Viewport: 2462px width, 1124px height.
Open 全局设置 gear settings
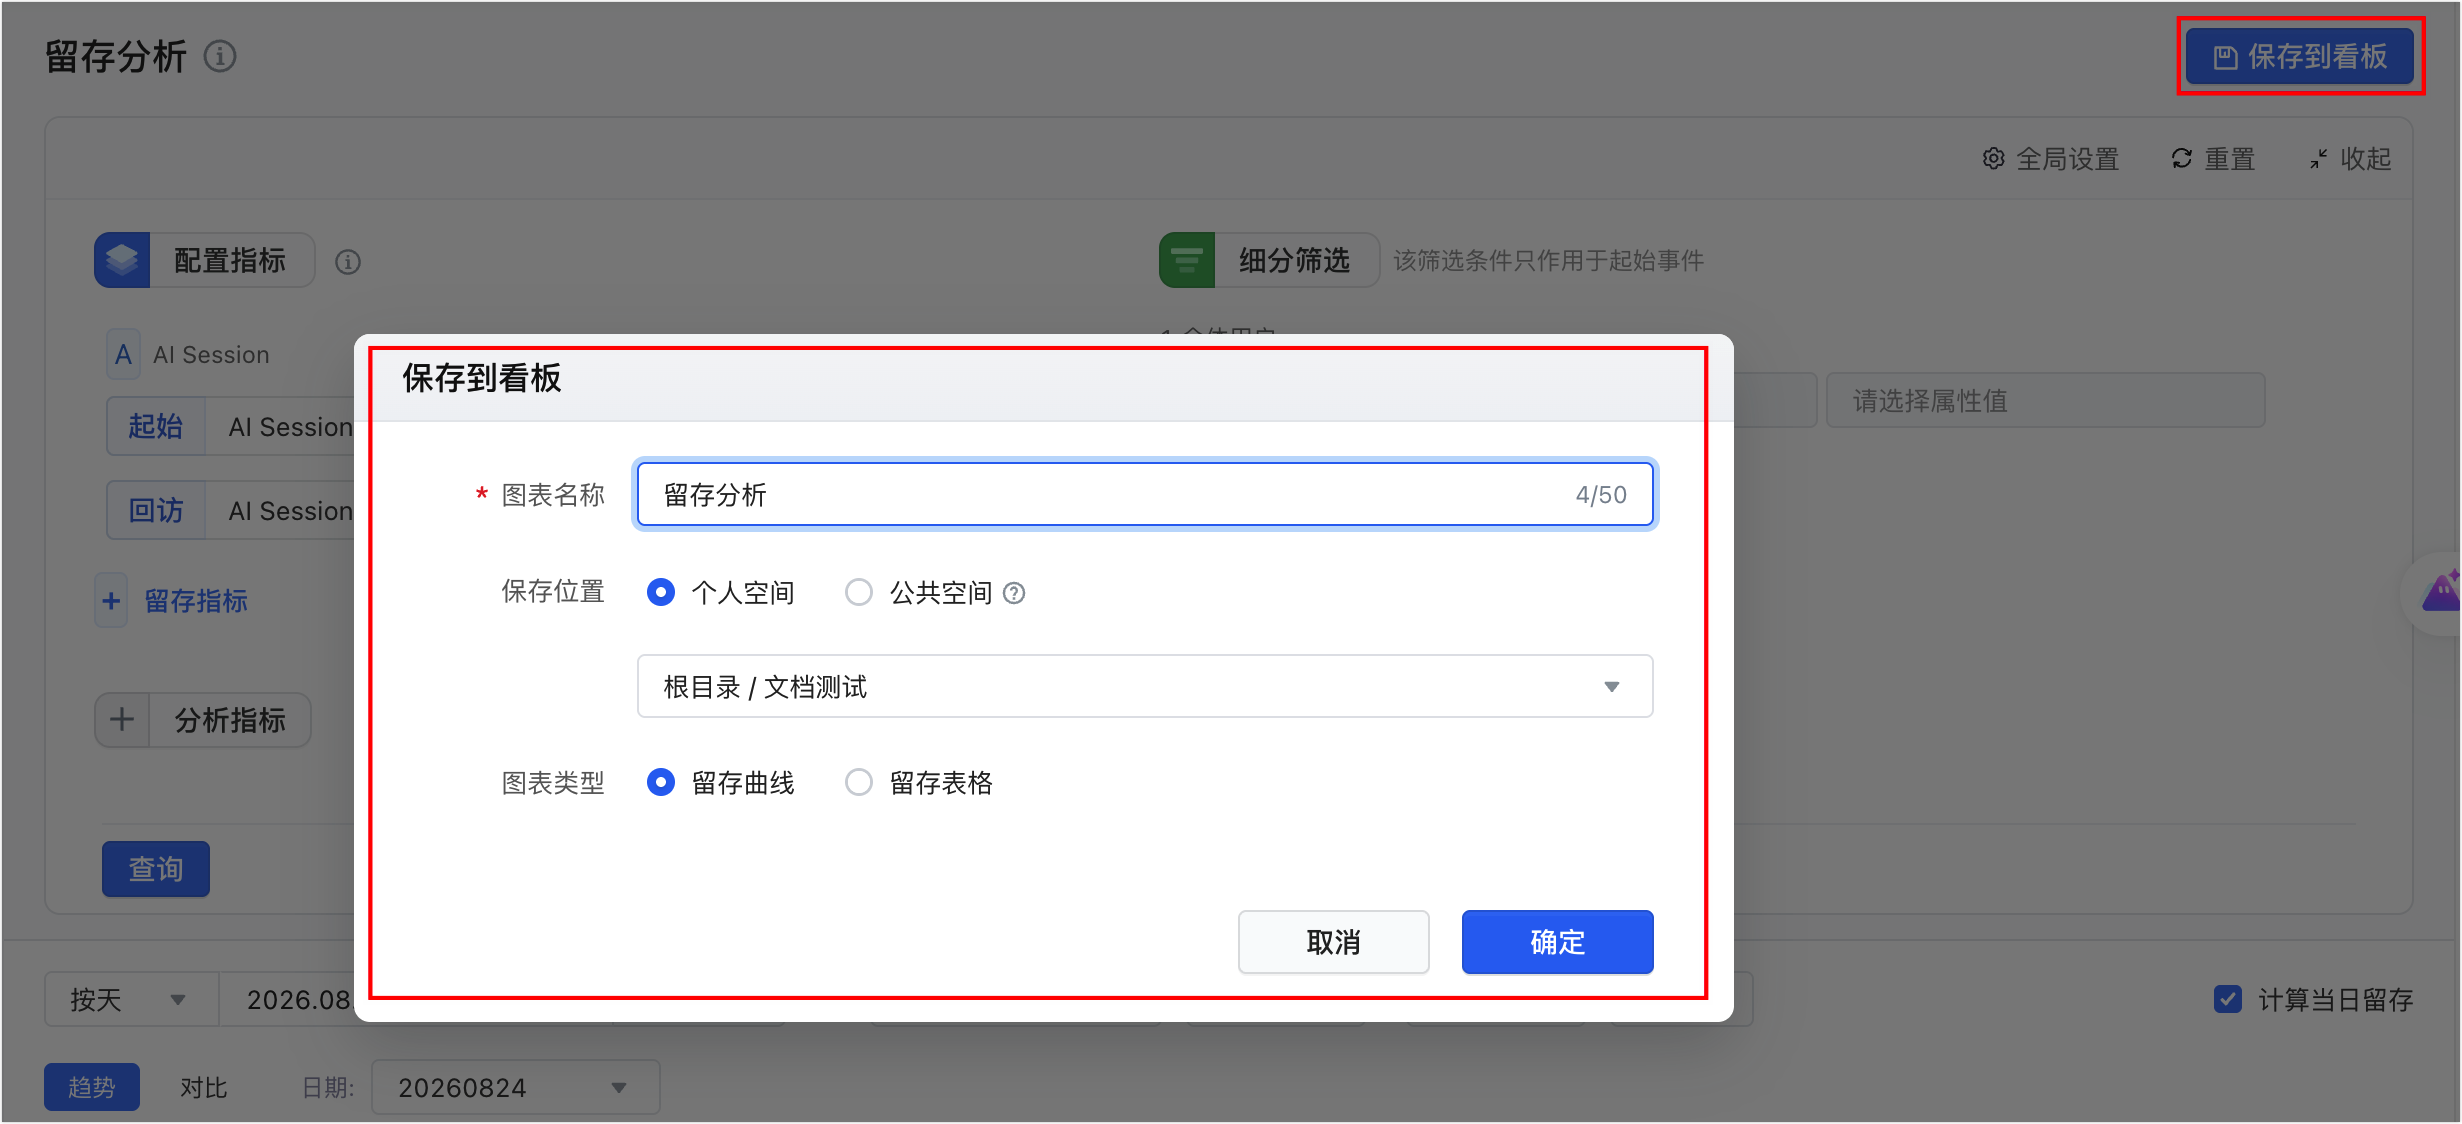2051,159
